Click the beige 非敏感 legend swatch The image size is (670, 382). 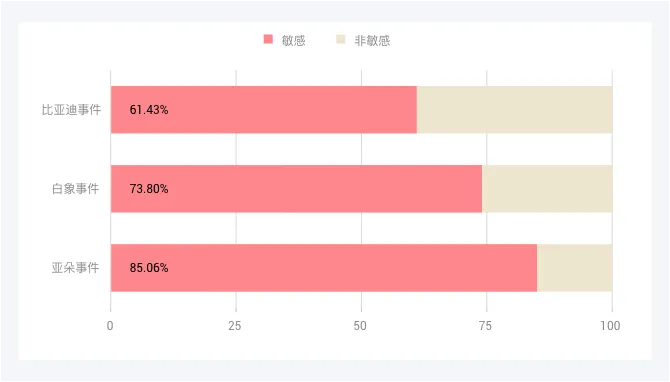coord(341,39)
